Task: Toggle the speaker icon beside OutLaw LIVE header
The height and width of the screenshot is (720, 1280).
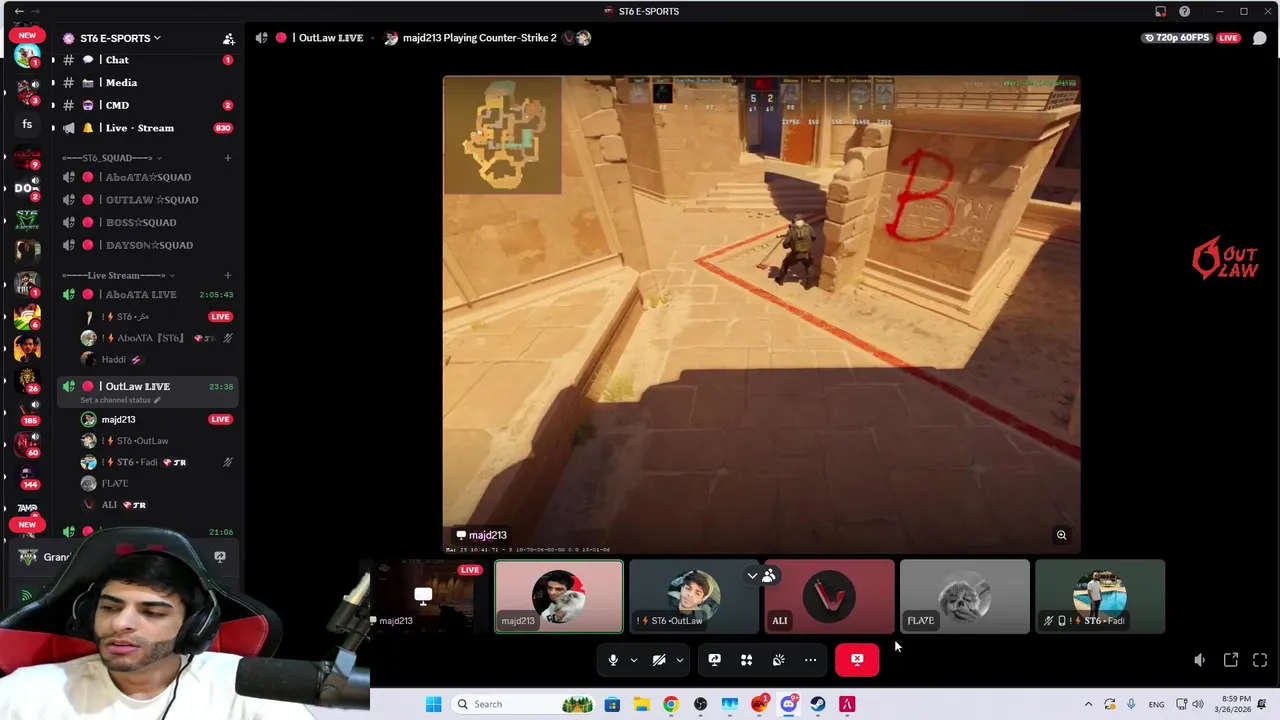Action: 262,38
